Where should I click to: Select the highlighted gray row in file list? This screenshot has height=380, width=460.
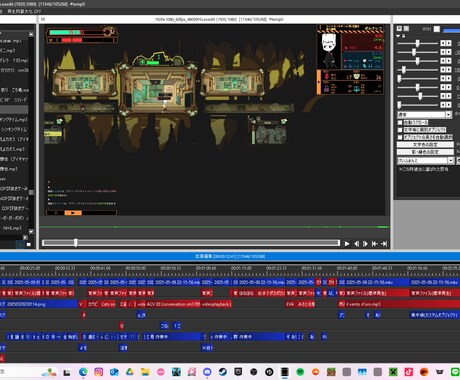(14, 109)
